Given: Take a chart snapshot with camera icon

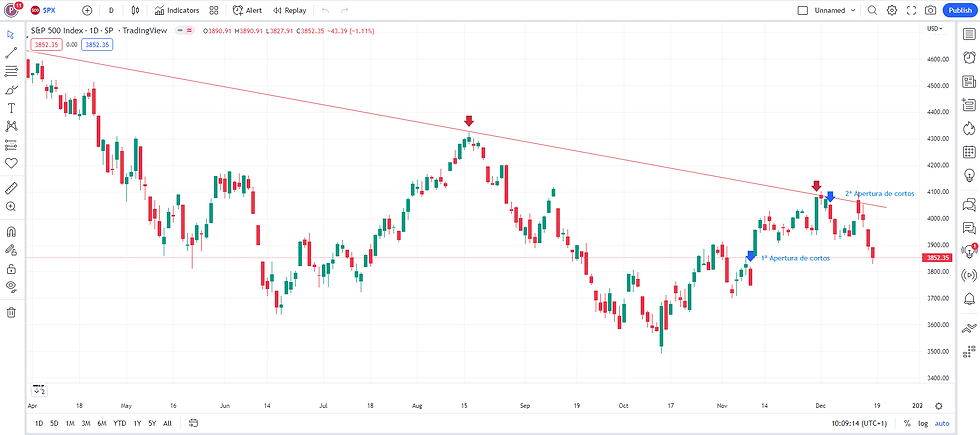Looking at the screenshot, I should [x=931, y=11].
